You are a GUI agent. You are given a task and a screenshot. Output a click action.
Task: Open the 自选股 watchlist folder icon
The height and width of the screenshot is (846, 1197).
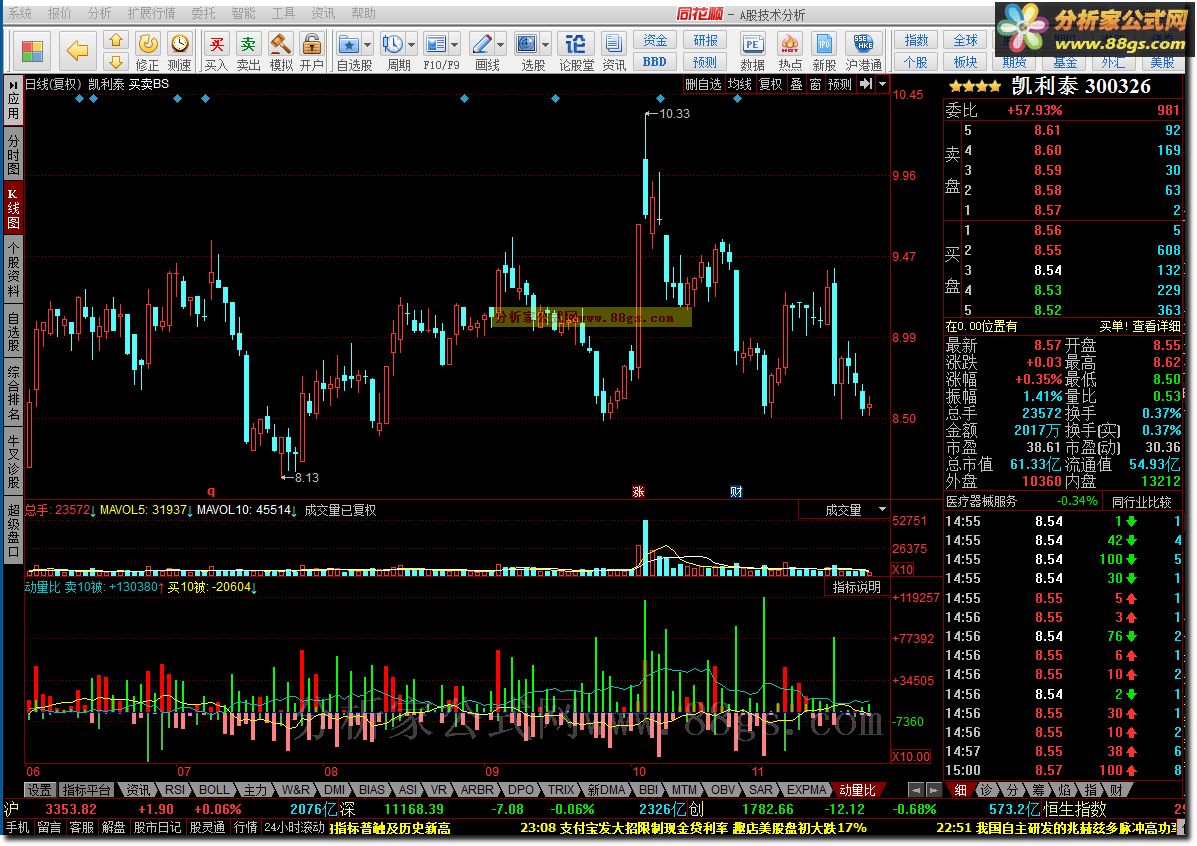pyautogui.click(x=349, y=44)
